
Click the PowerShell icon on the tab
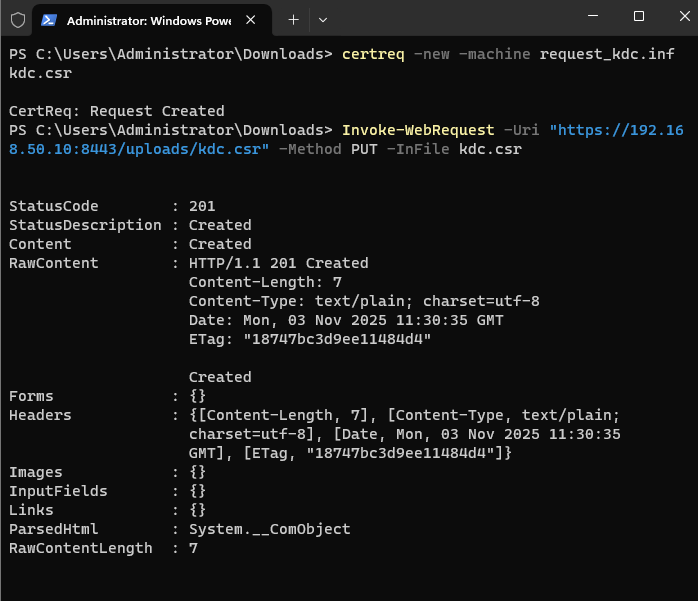[48, 20]
